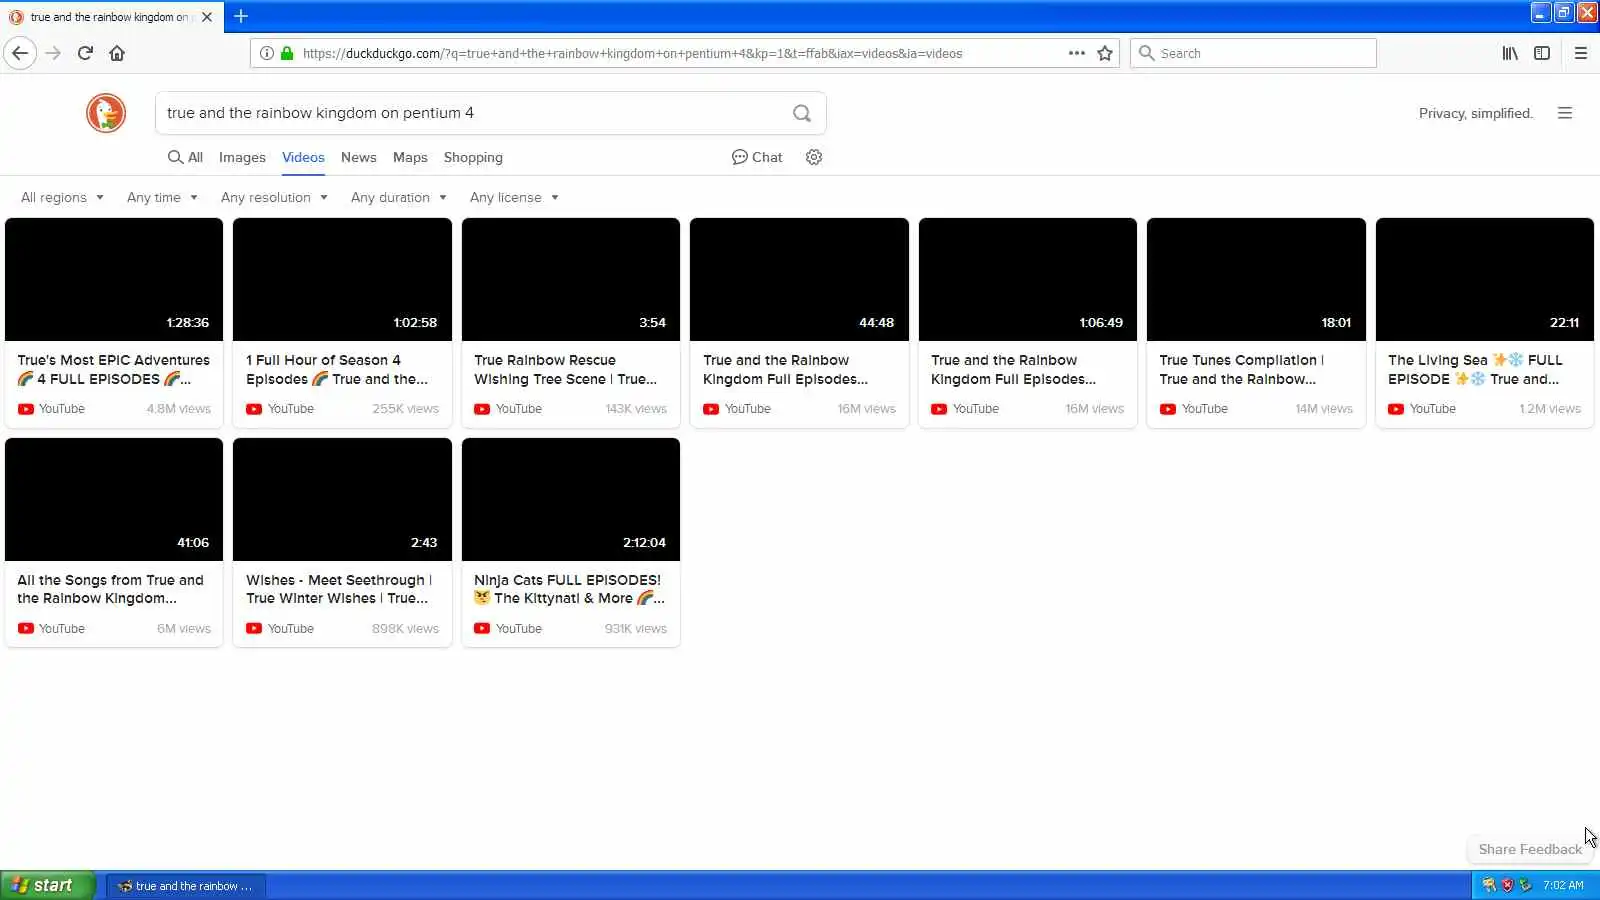Open the Firefox hamburger menu

pos(1581,53)
